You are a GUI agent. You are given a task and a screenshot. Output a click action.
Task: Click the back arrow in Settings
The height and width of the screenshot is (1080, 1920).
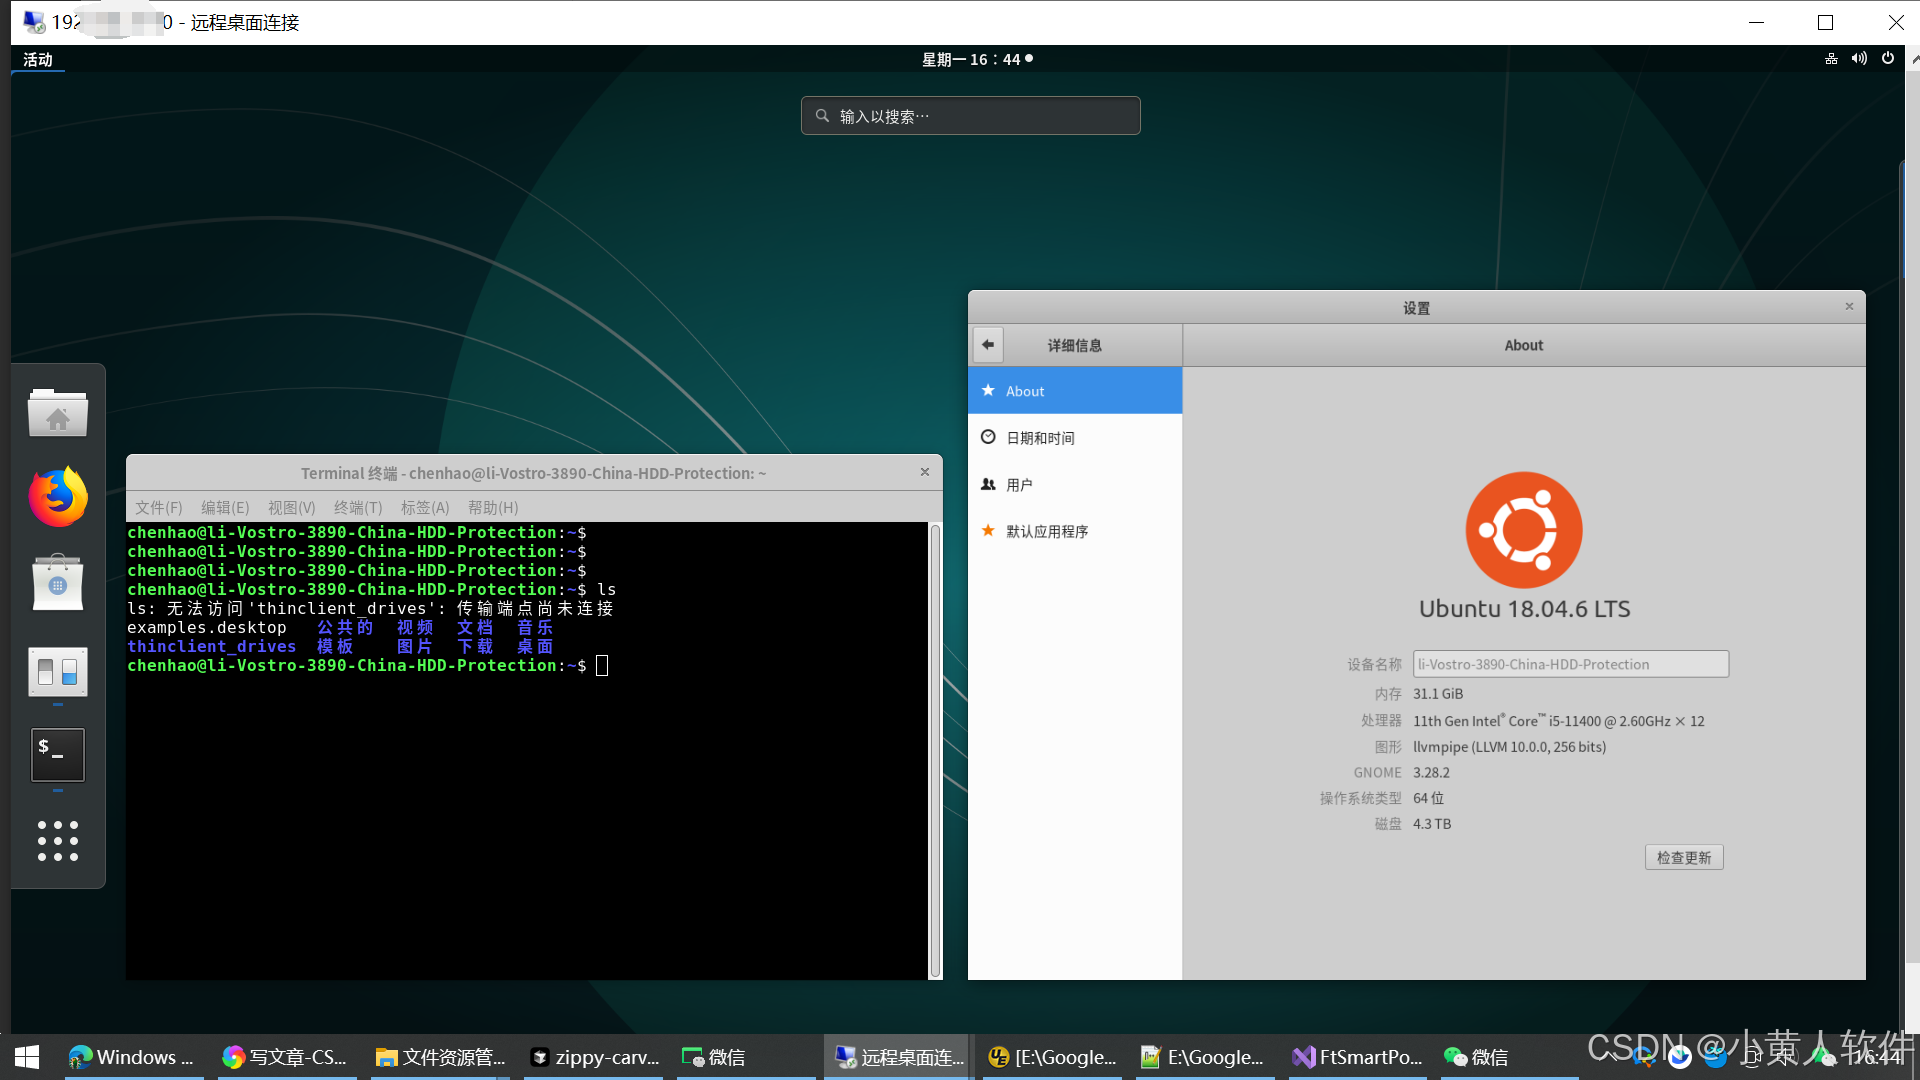coord(988,345)
